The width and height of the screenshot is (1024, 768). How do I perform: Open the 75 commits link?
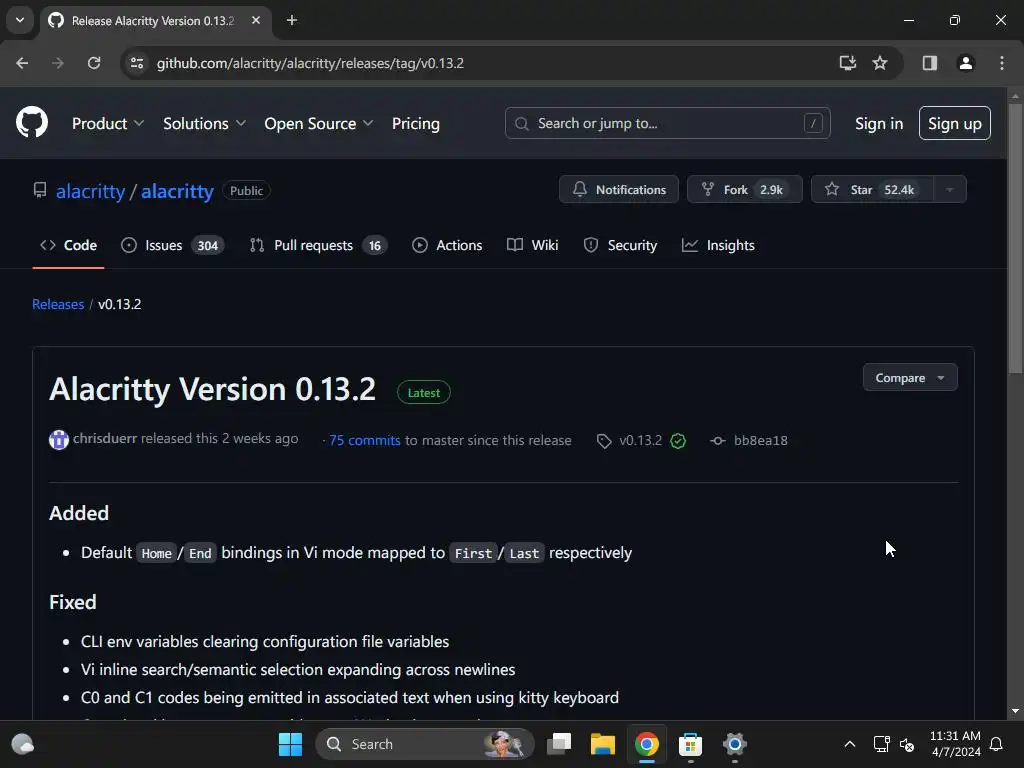tap(364, 441)
